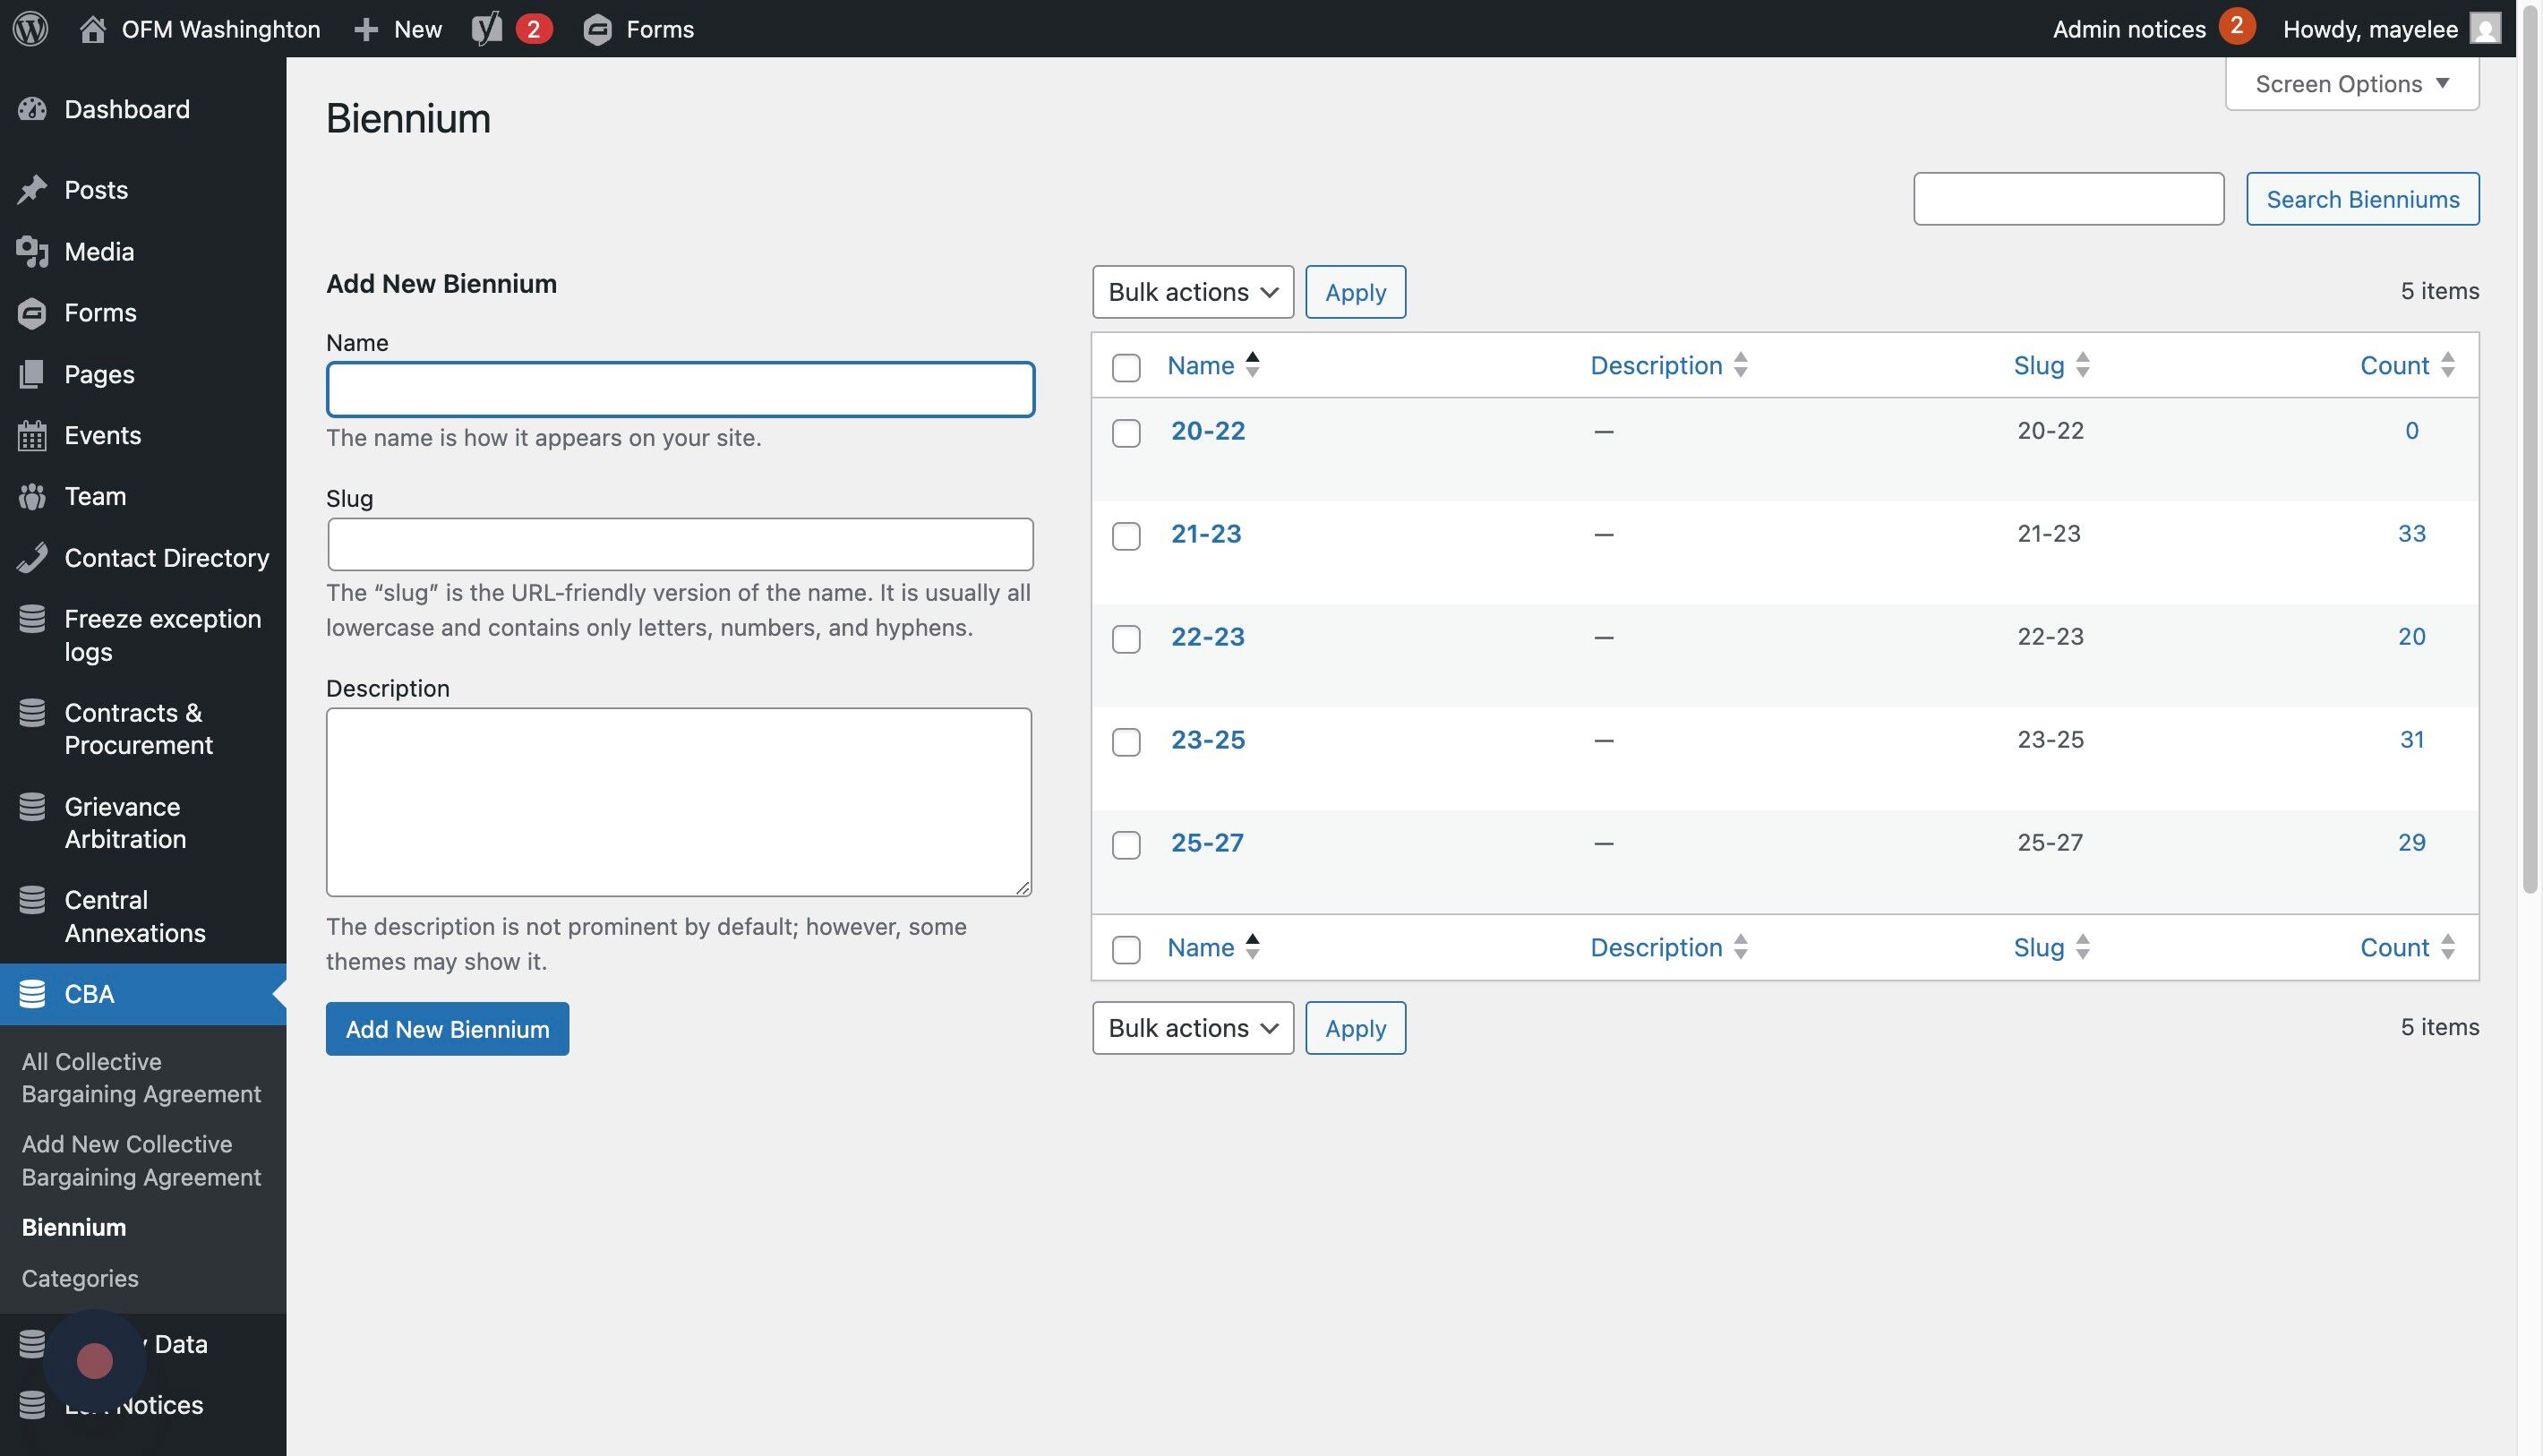Image resolution: width=2543 pixels, height=1456 pixels.
Task: Click the mayelee user avatar
Action: (2485, 28)
